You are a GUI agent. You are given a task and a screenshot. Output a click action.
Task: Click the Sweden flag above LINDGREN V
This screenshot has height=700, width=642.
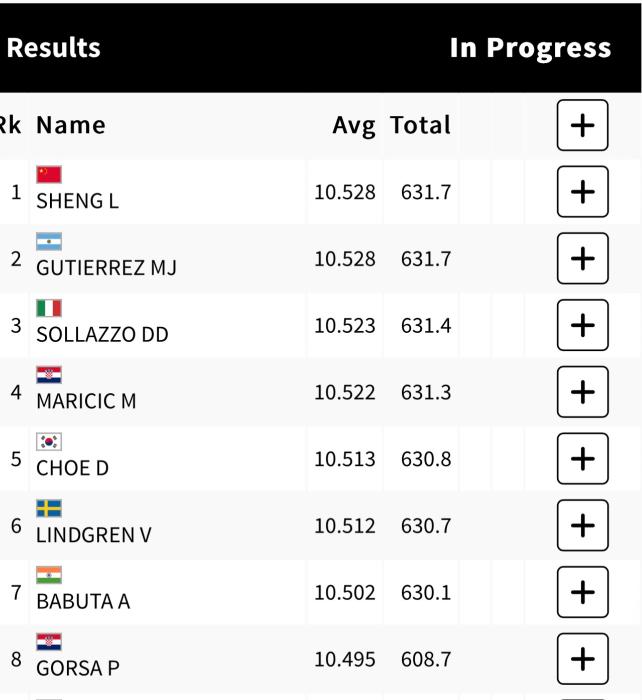click(49, 508)
